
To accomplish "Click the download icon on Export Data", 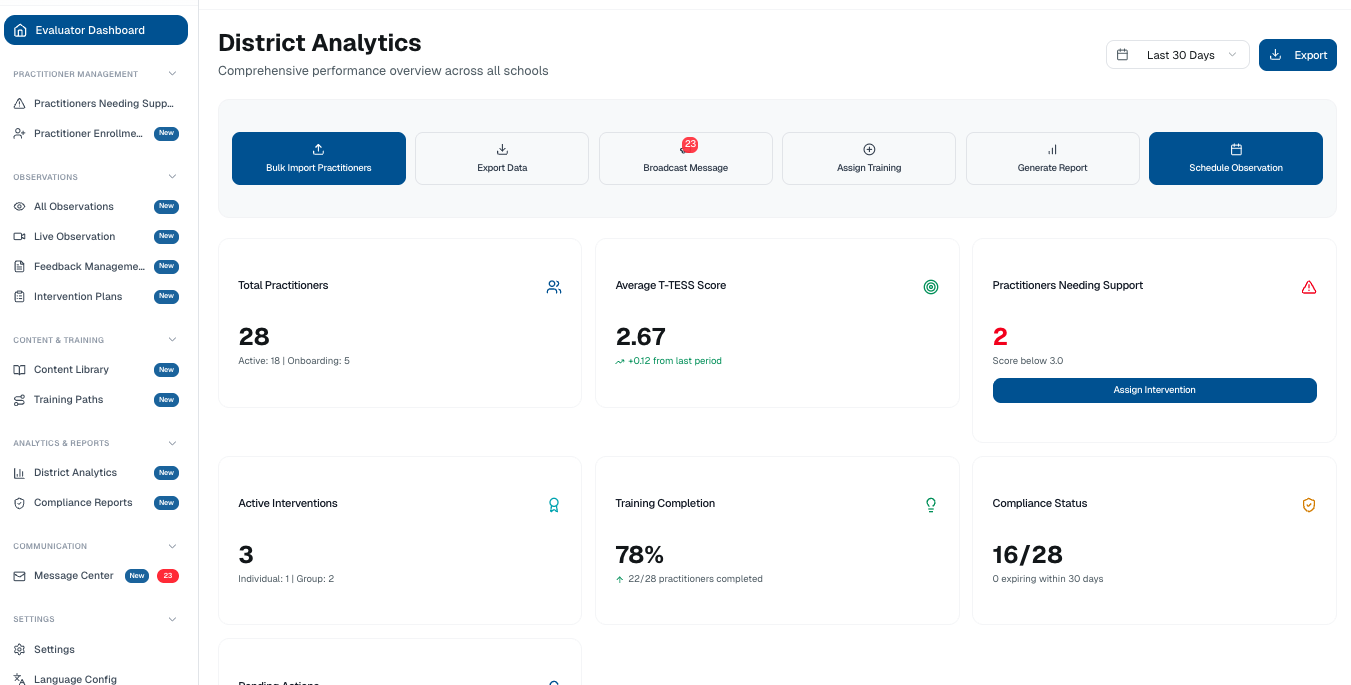I will (x=501, y=149).
